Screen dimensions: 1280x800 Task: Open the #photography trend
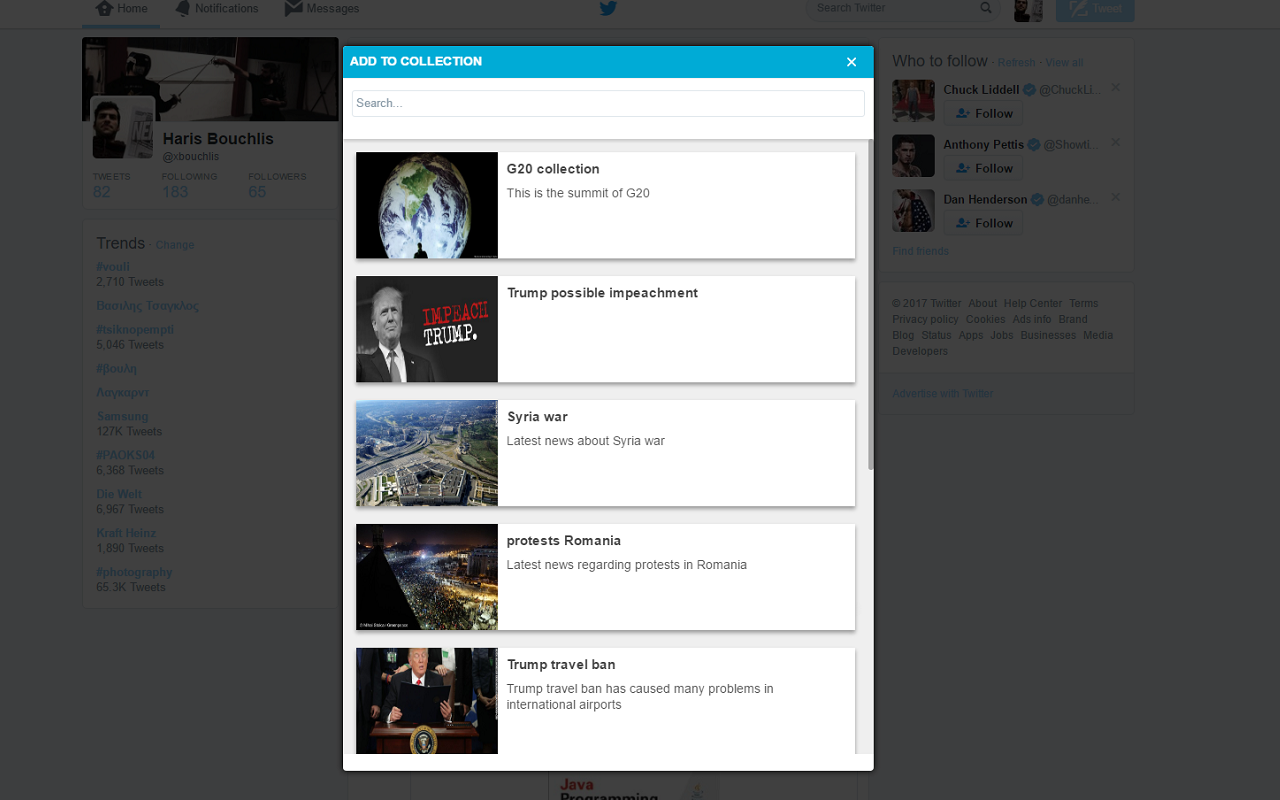(x=134, y=572)
